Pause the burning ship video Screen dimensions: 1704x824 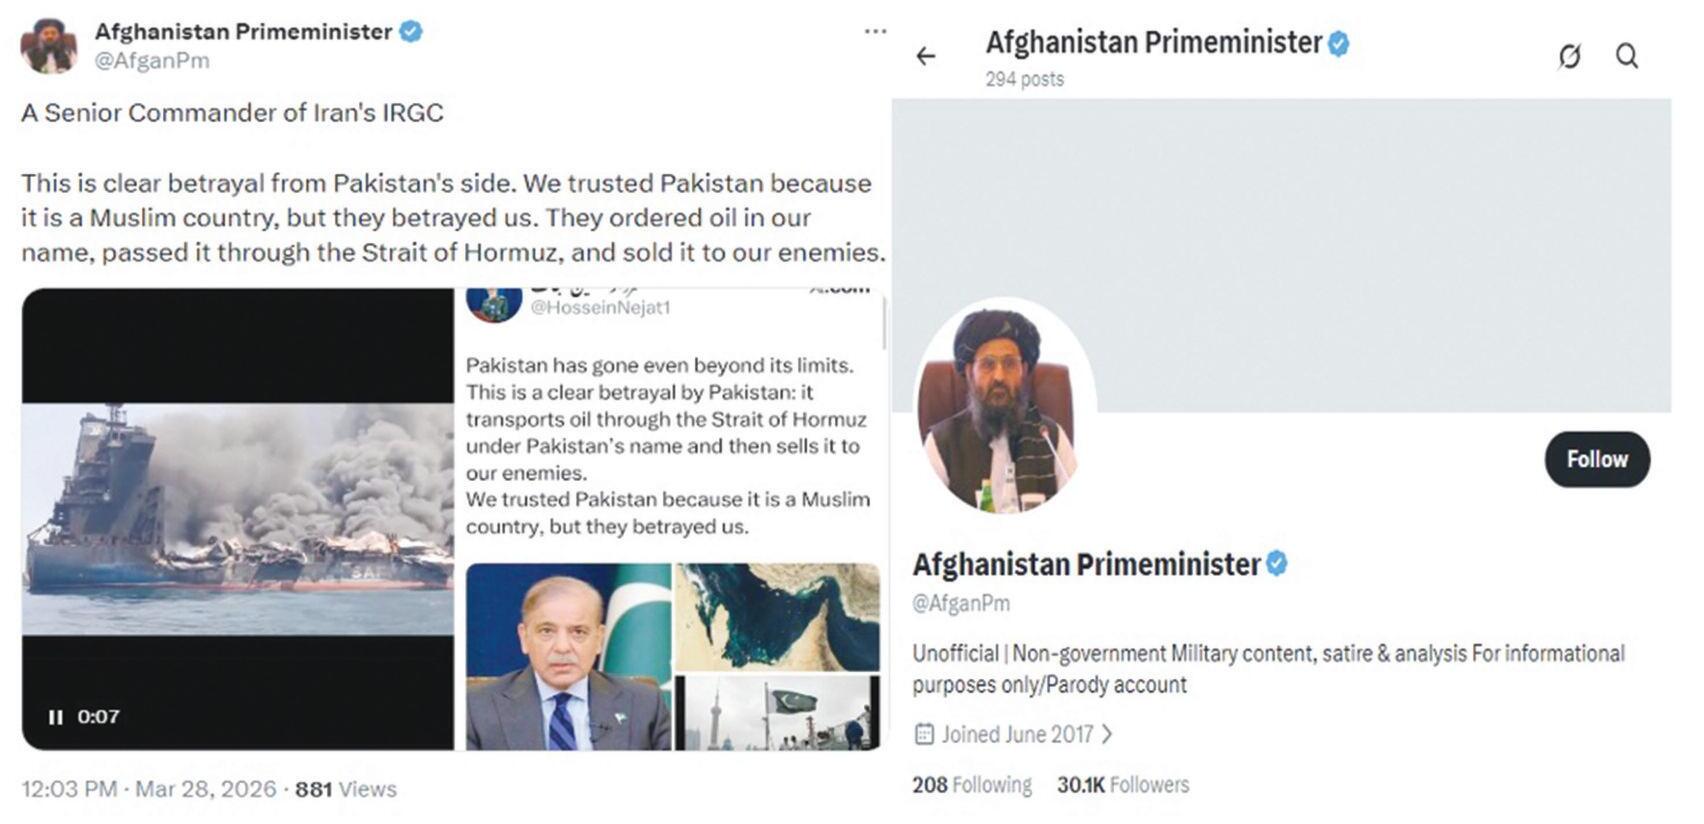[x=55, y=717]
